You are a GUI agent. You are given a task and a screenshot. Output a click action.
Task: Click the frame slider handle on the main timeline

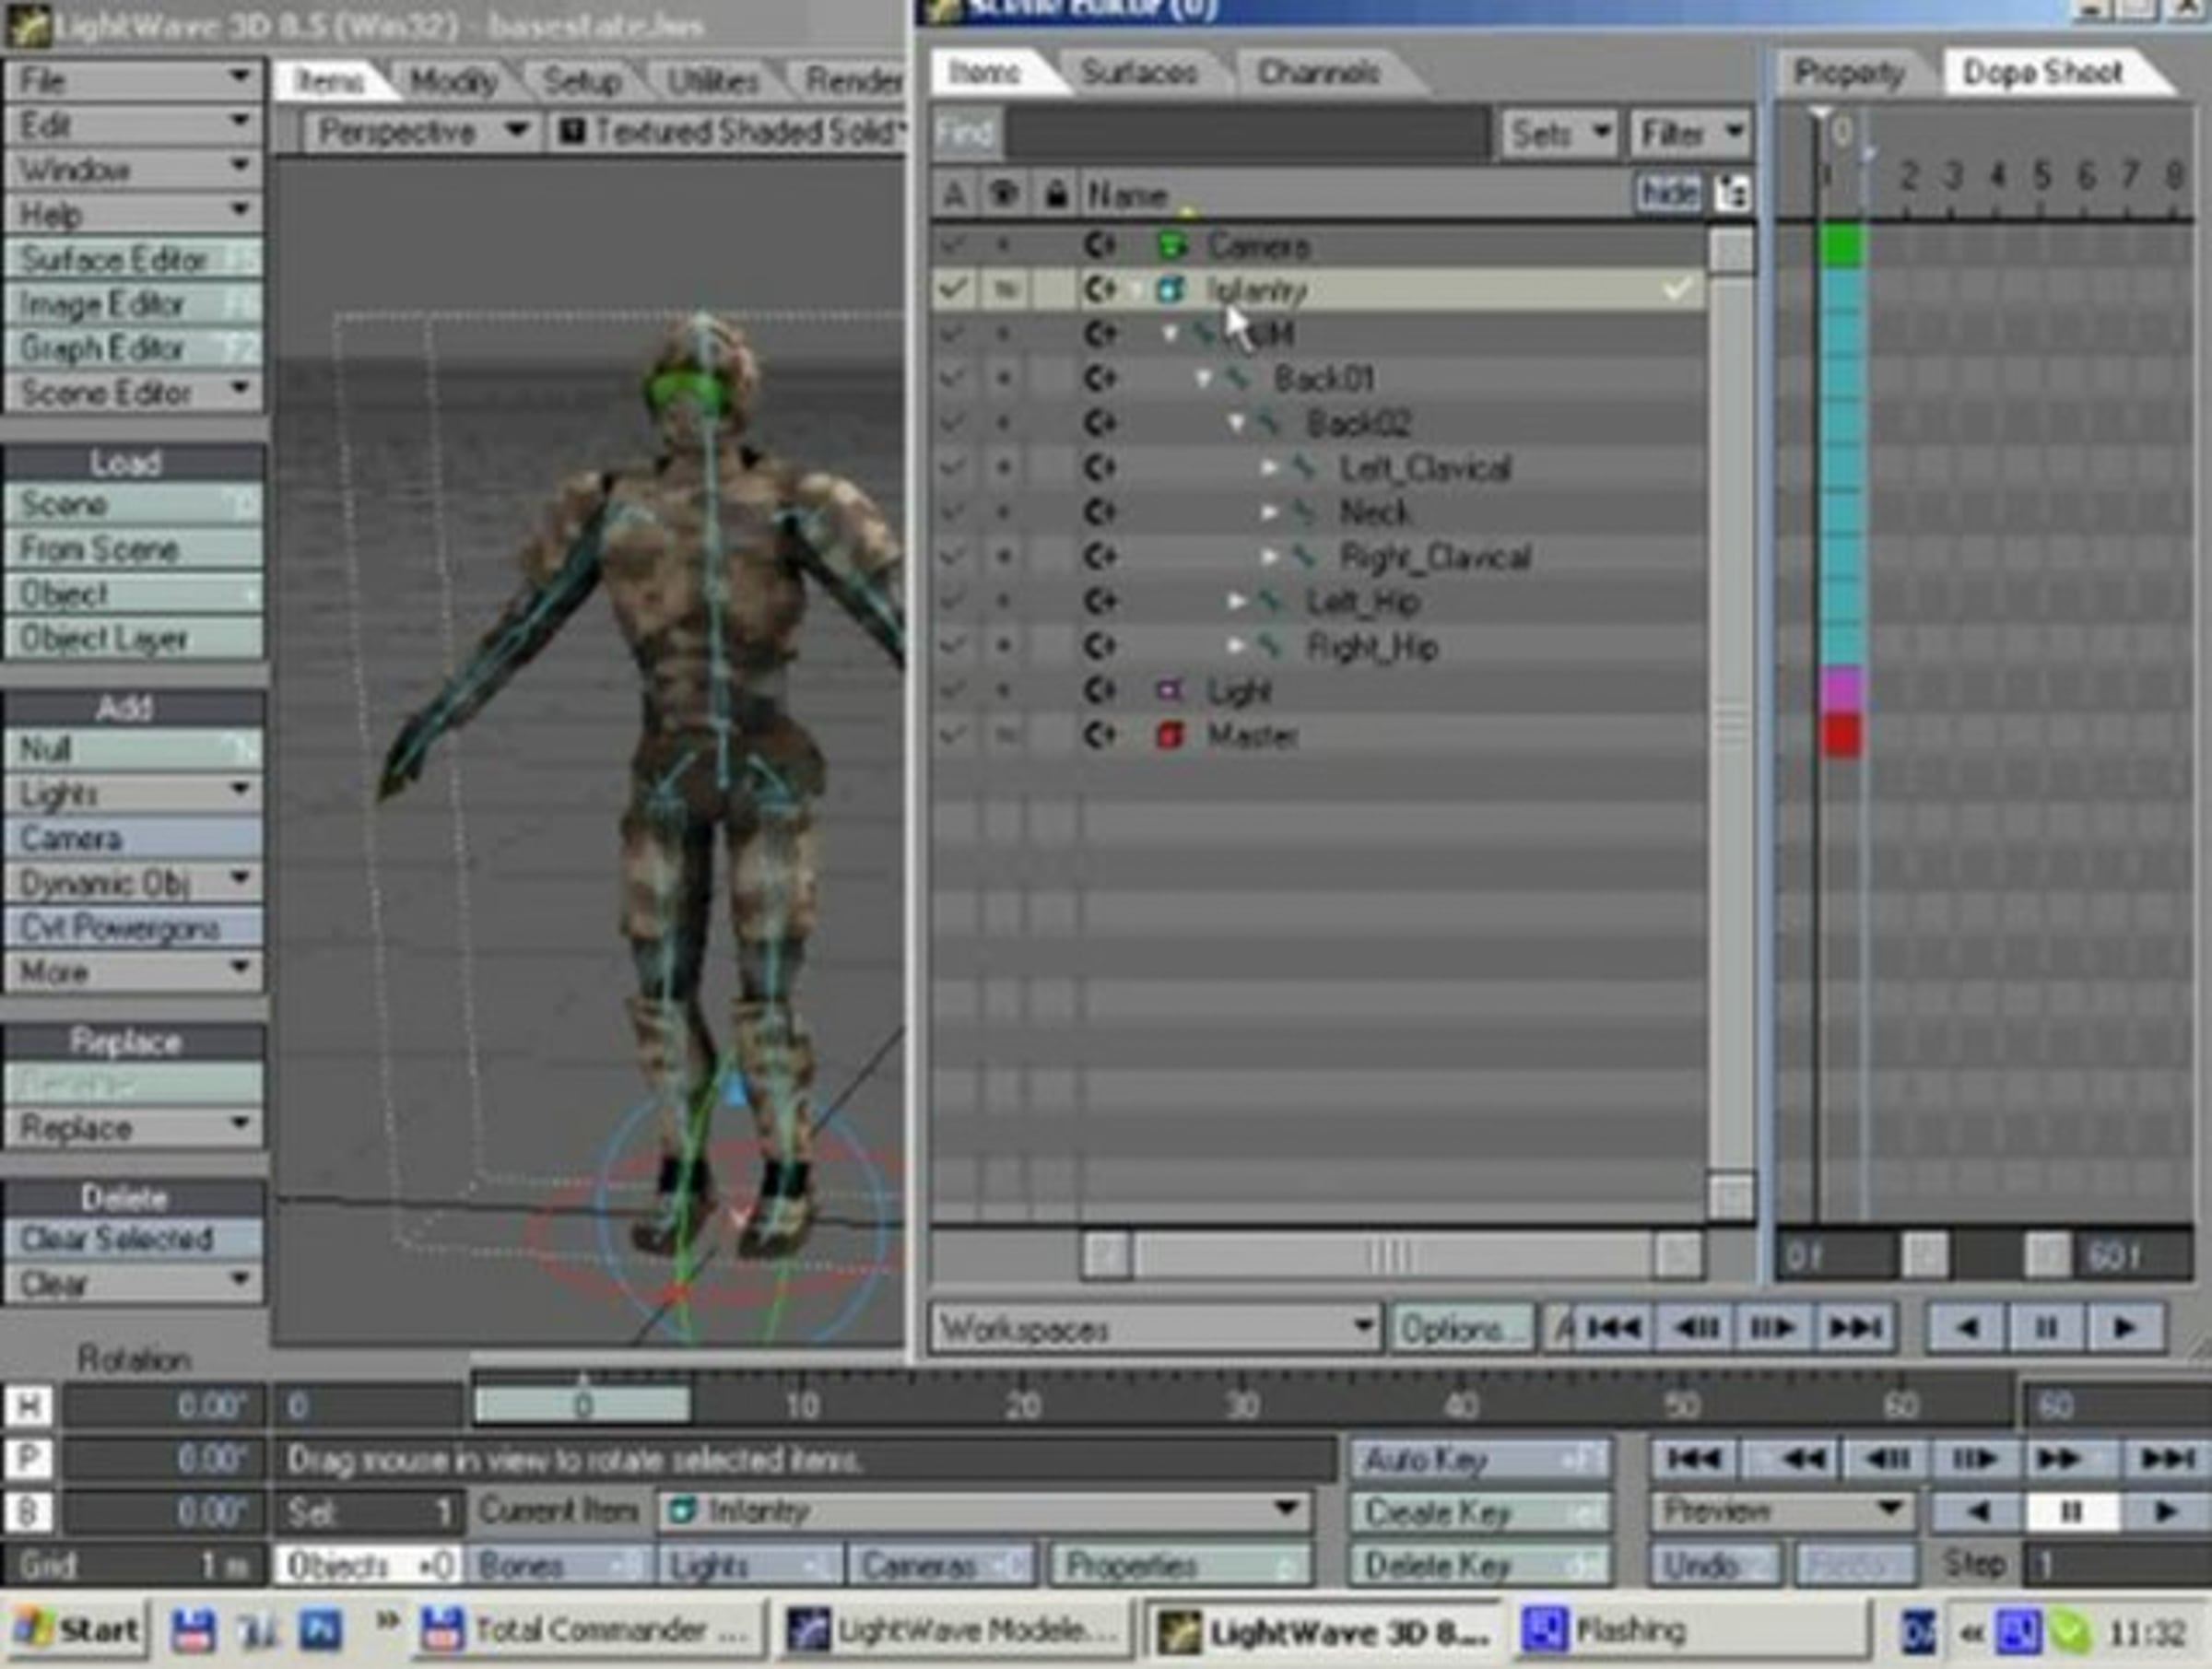coord(582,1405)
